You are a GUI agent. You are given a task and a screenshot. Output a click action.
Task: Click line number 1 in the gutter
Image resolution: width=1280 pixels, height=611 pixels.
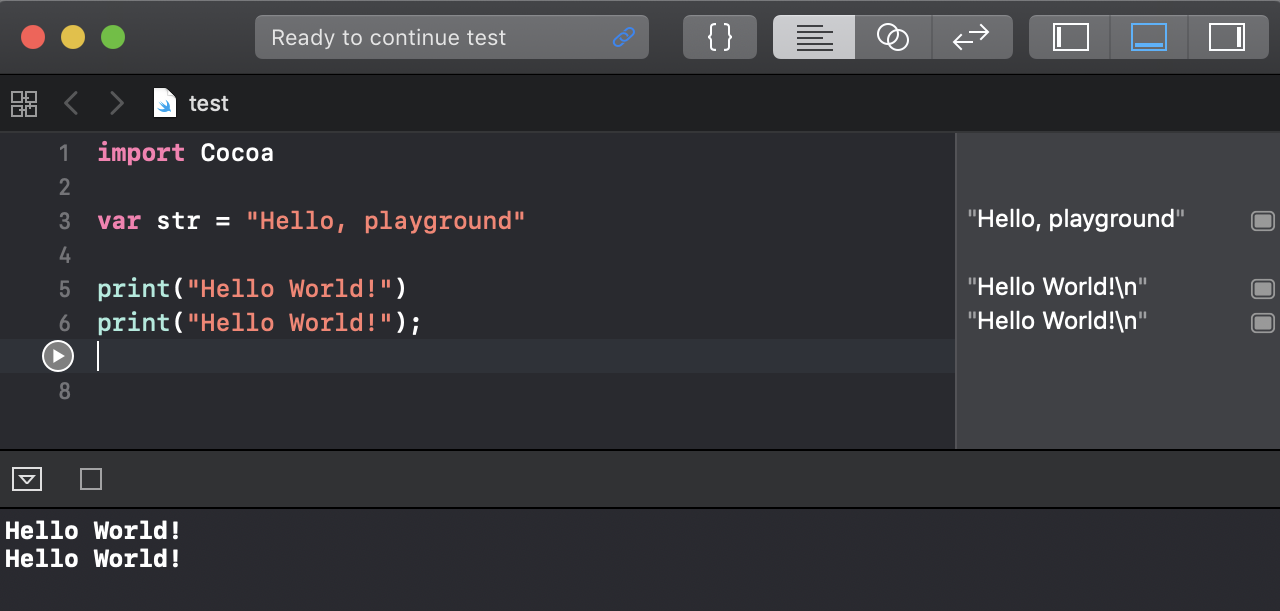pos(65,153)
